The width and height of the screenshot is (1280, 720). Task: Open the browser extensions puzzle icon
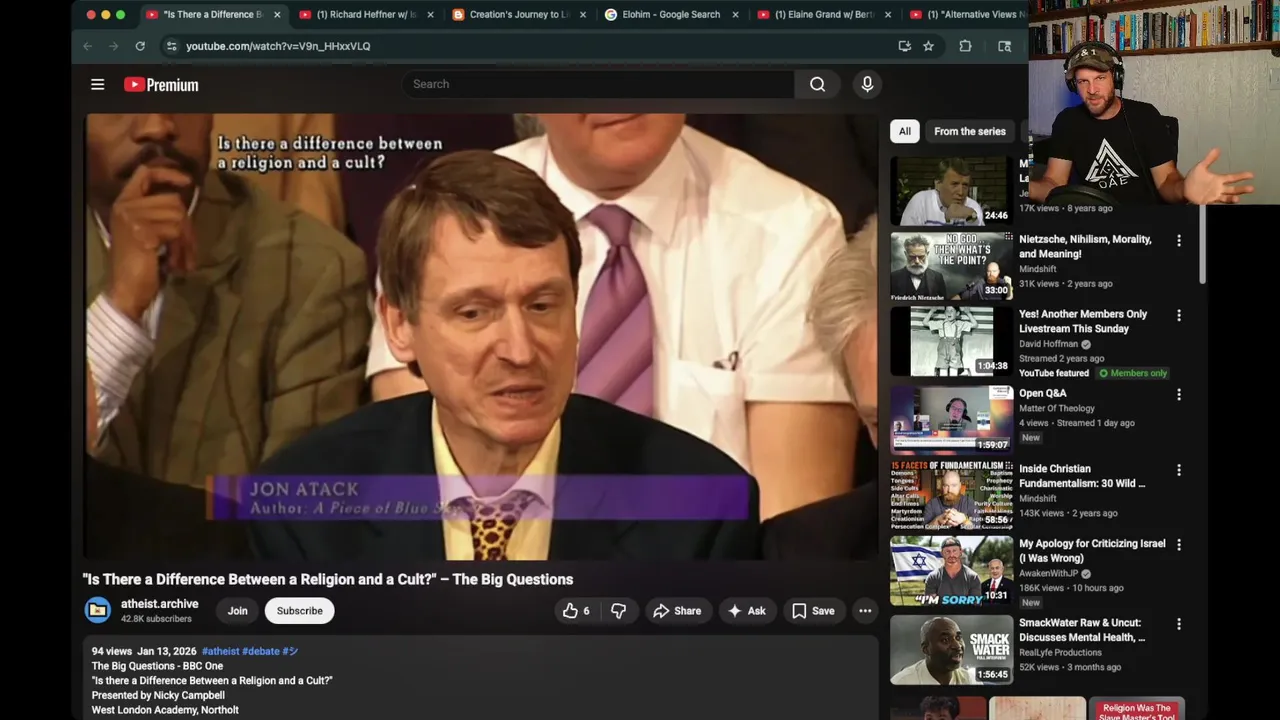click(x=965, y=46)
